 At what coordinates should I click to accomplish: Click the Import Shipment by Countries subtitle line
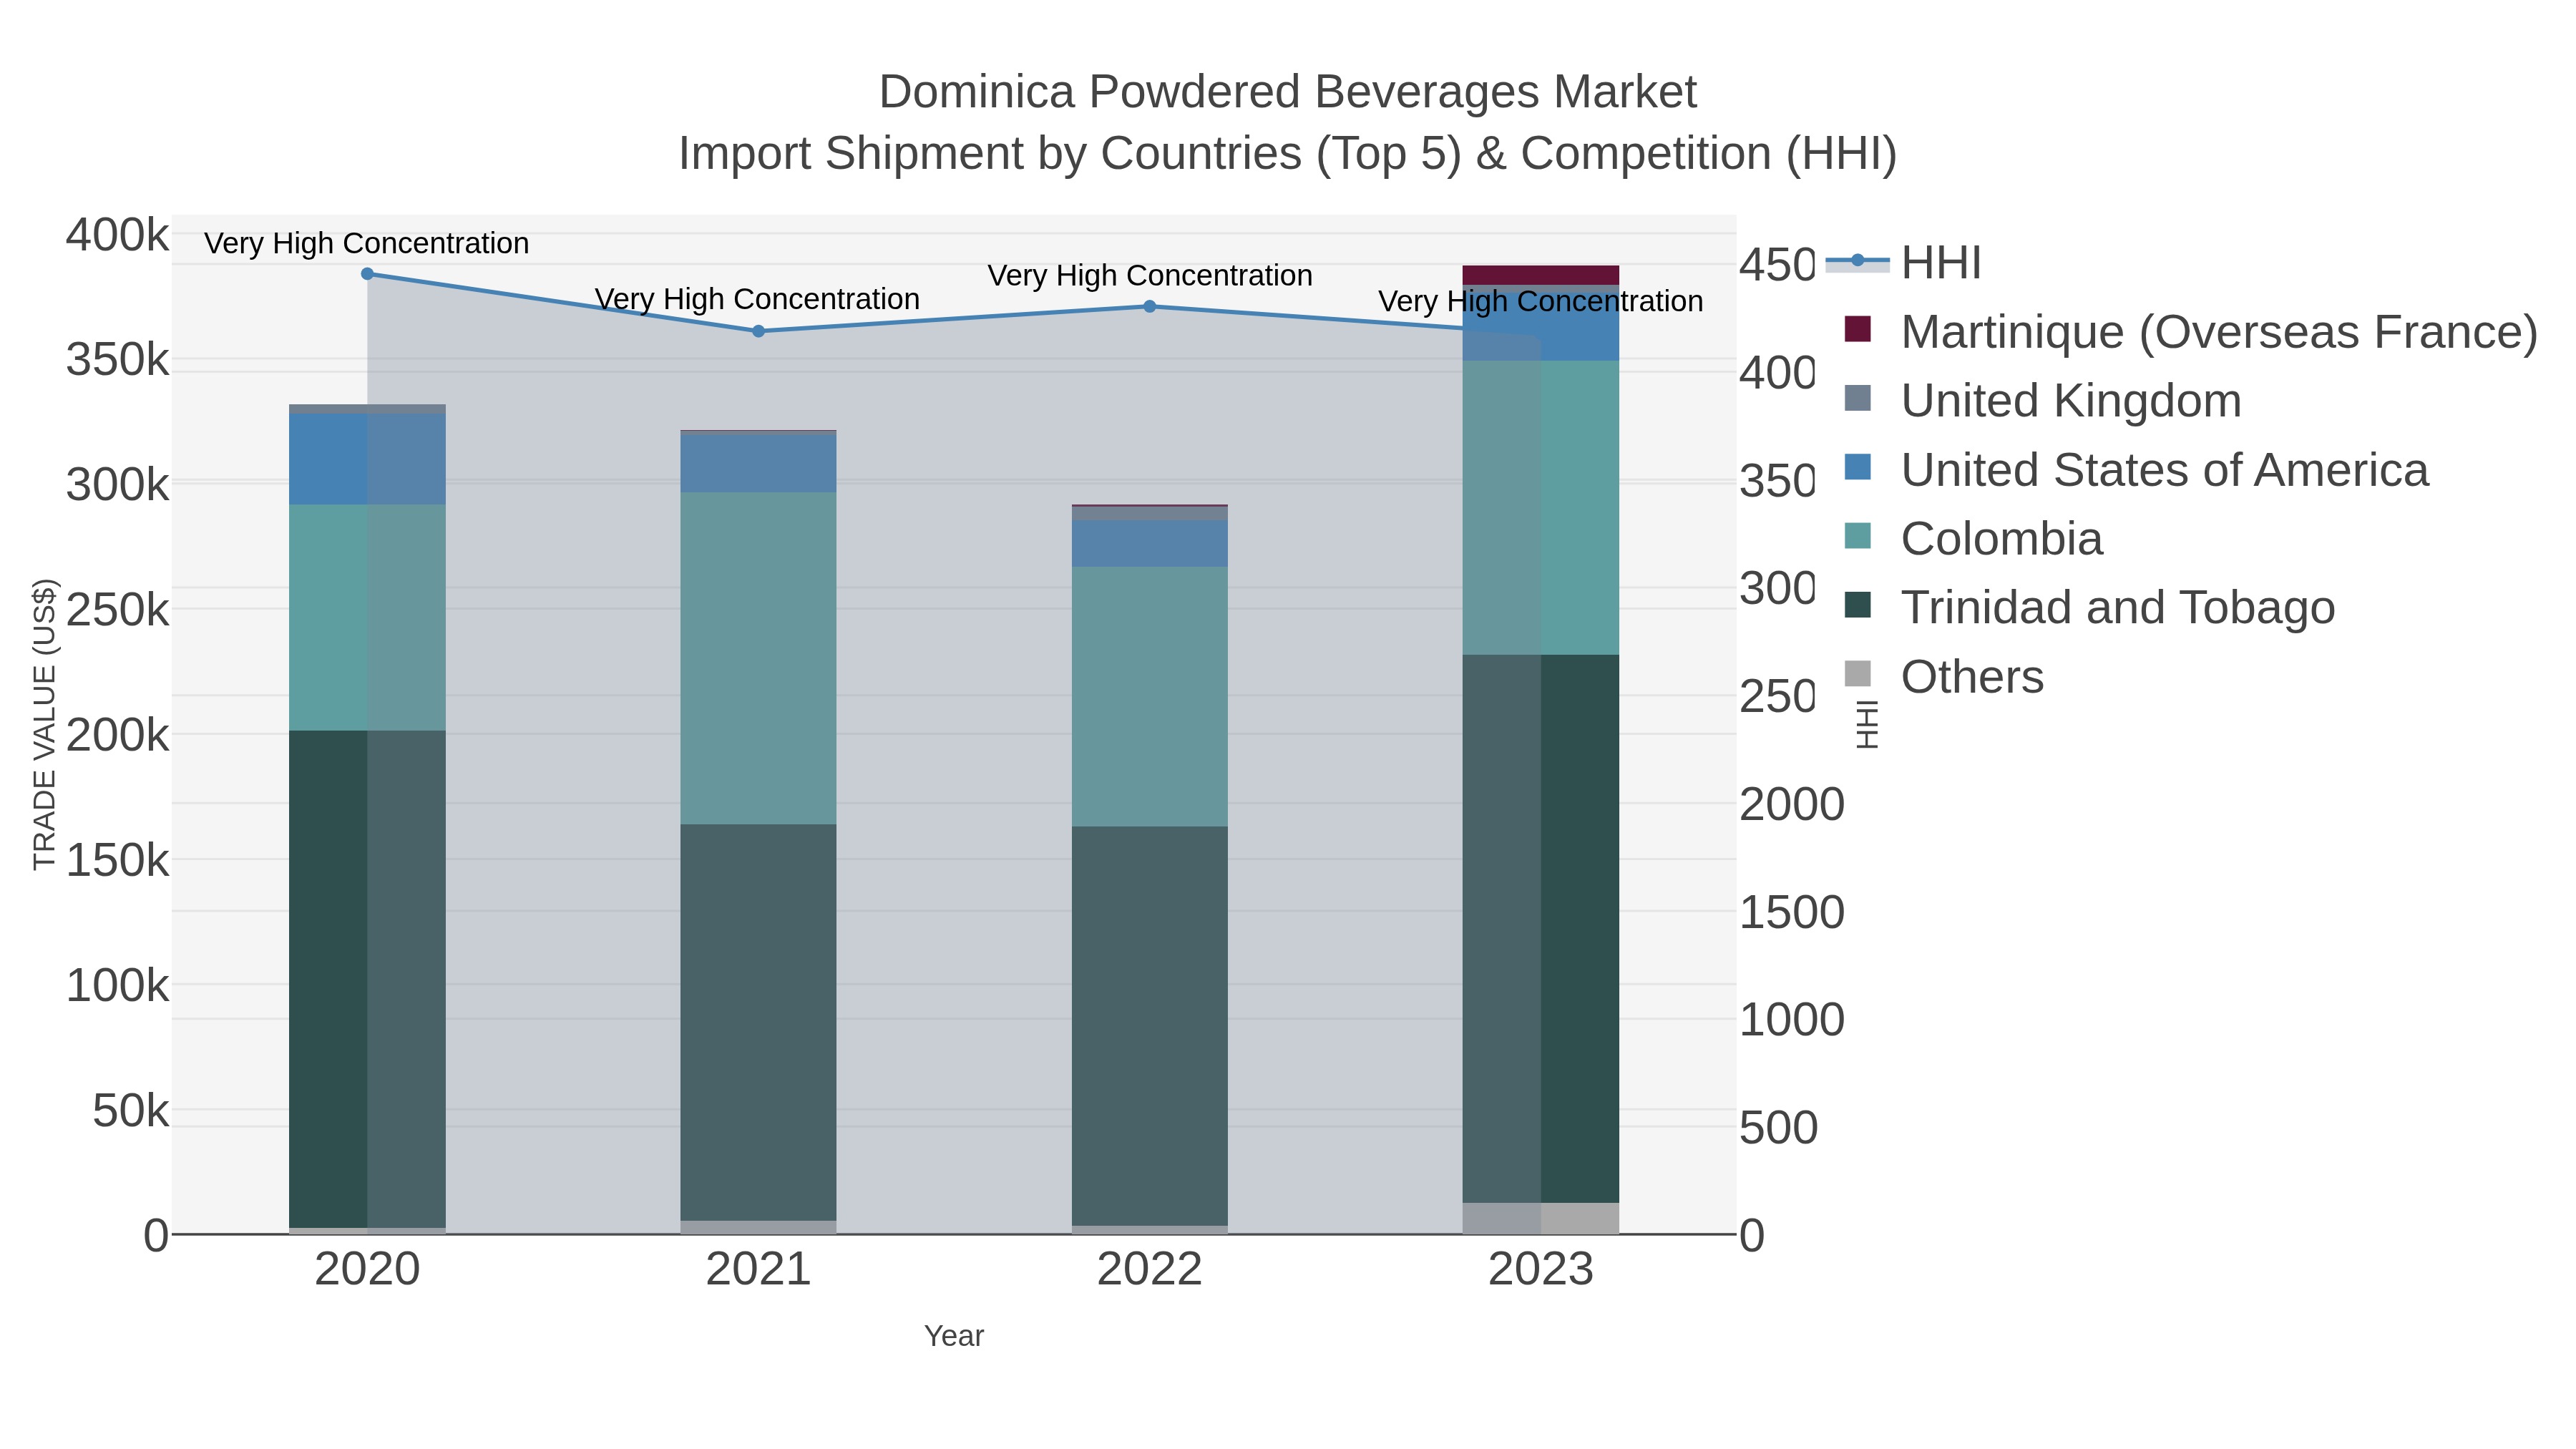point(1288,154)
